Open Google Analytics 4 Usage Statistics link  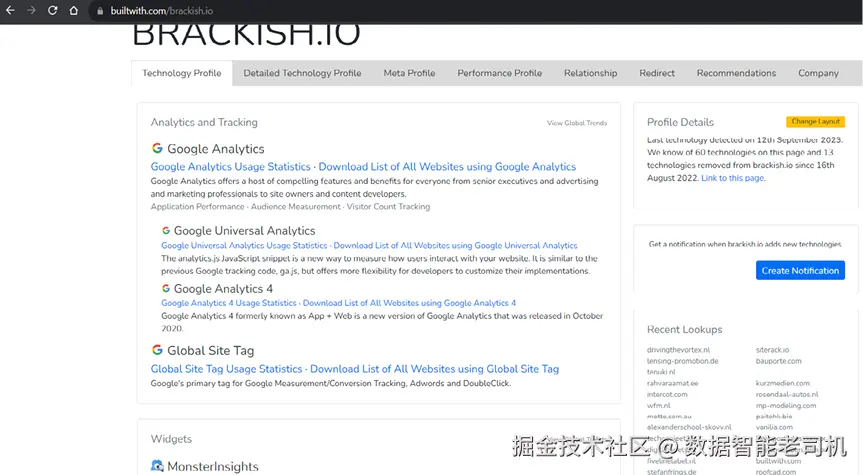pos(228,303)
